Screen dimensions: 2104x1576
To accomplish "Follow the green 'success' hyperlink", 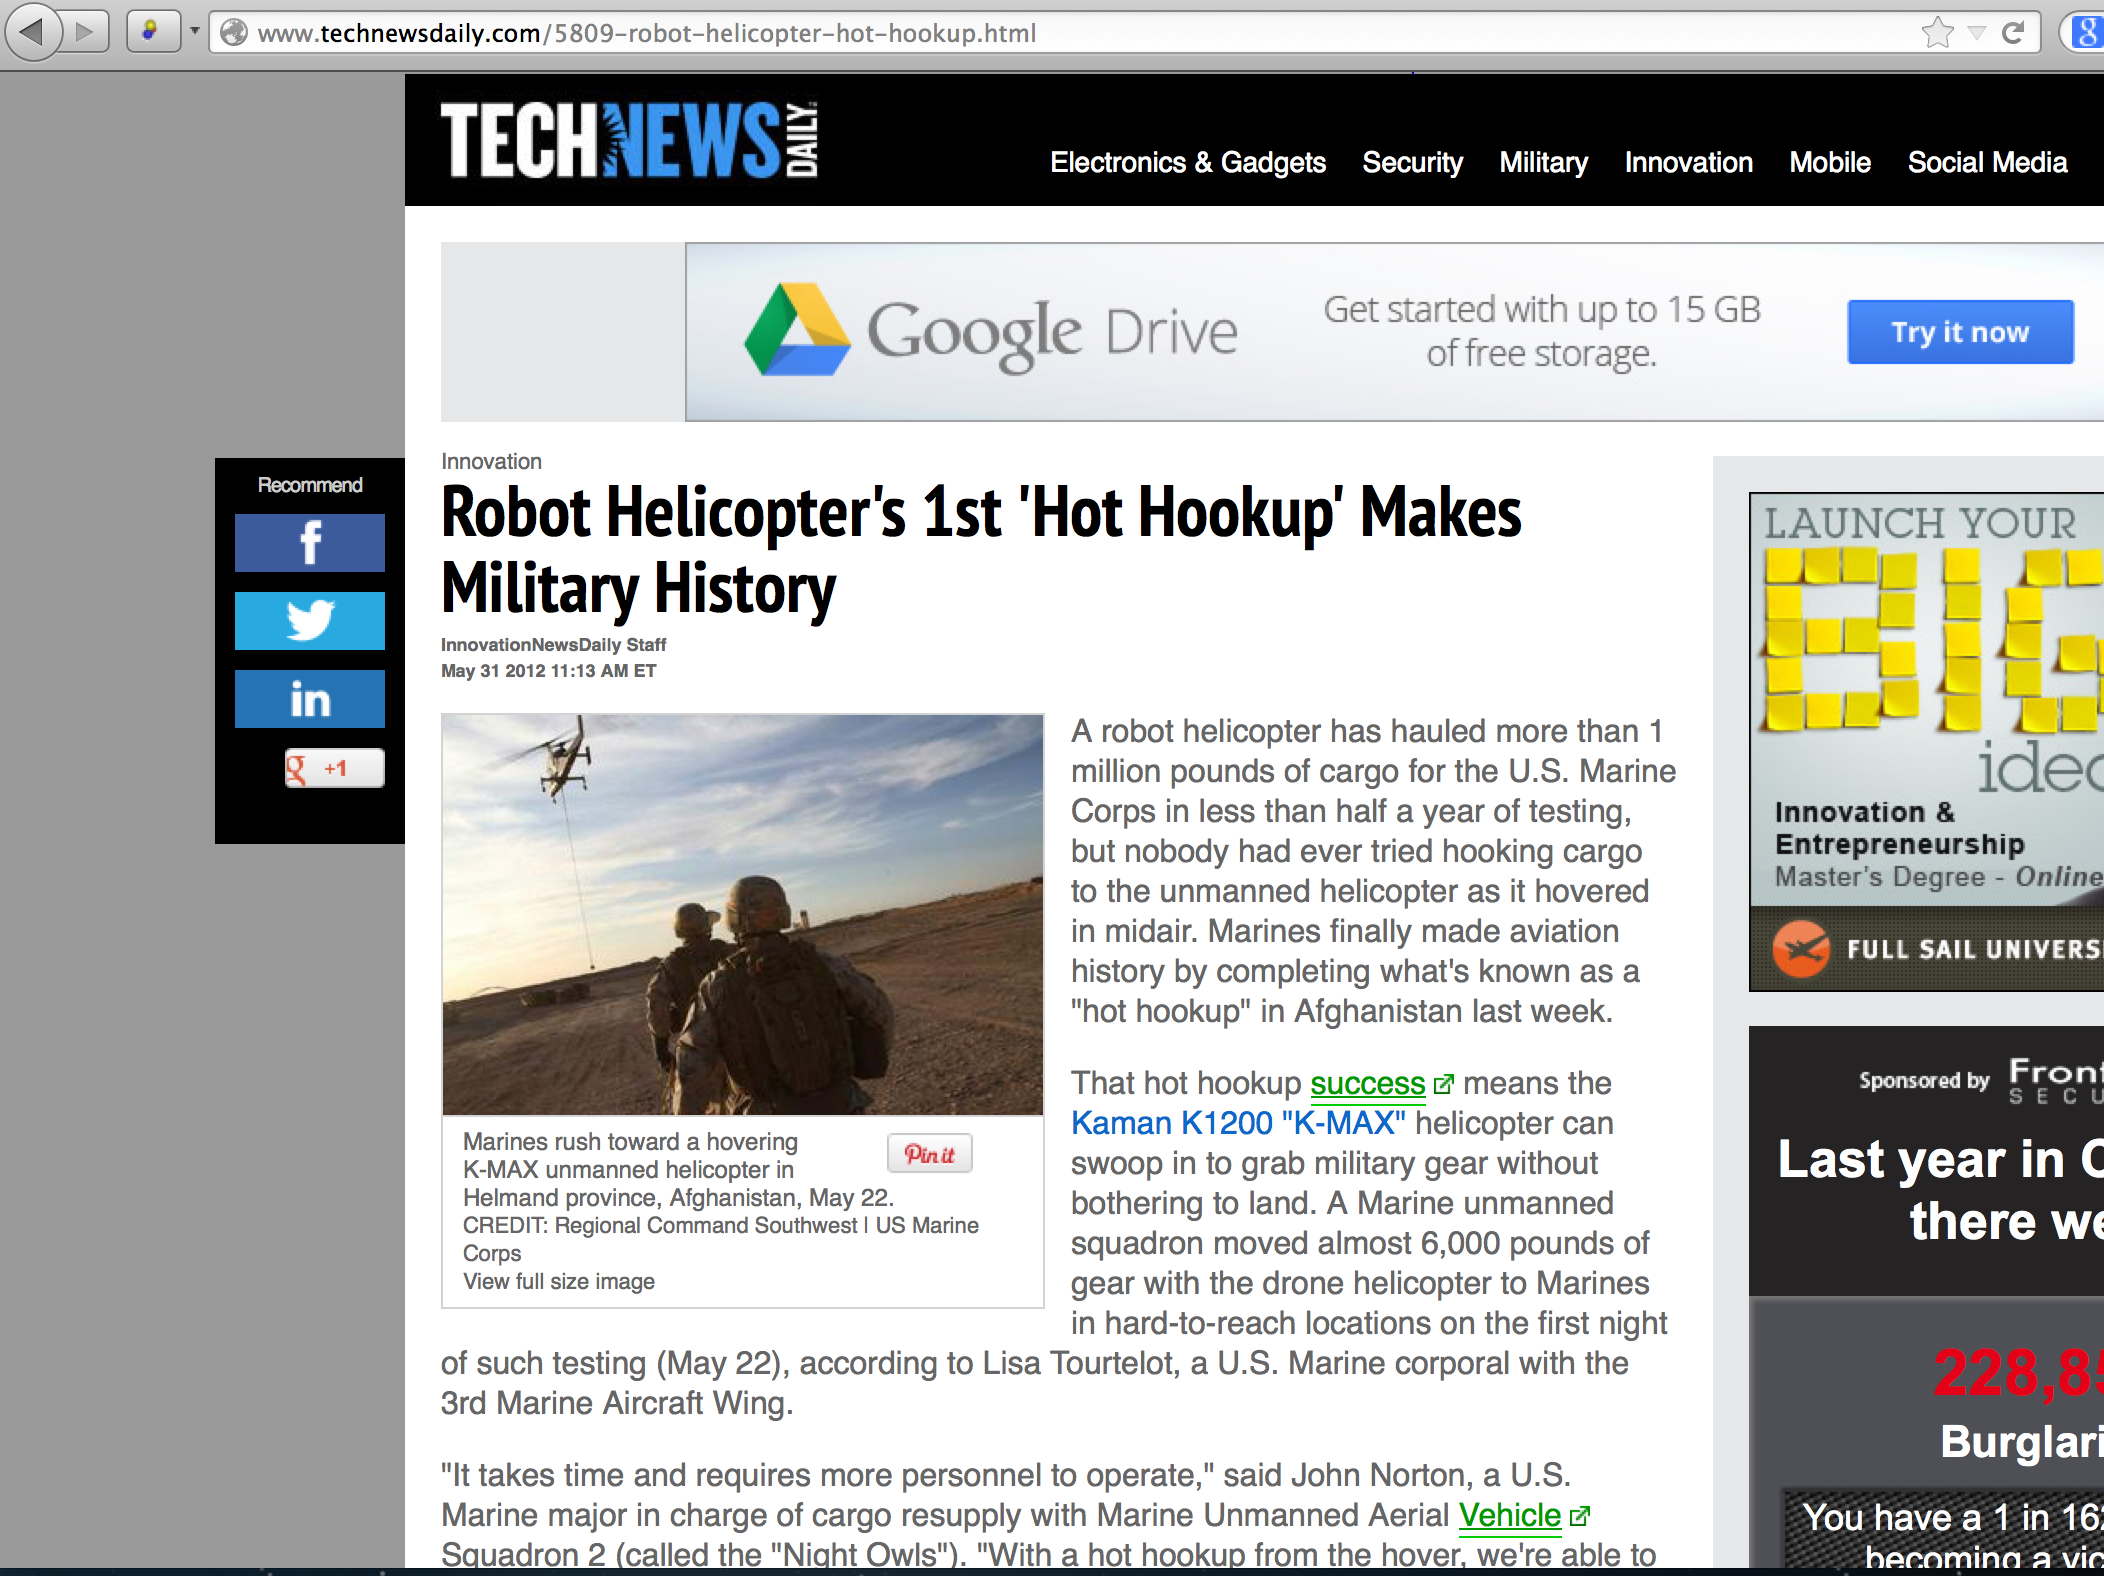I will (x=1367, y=1083).
